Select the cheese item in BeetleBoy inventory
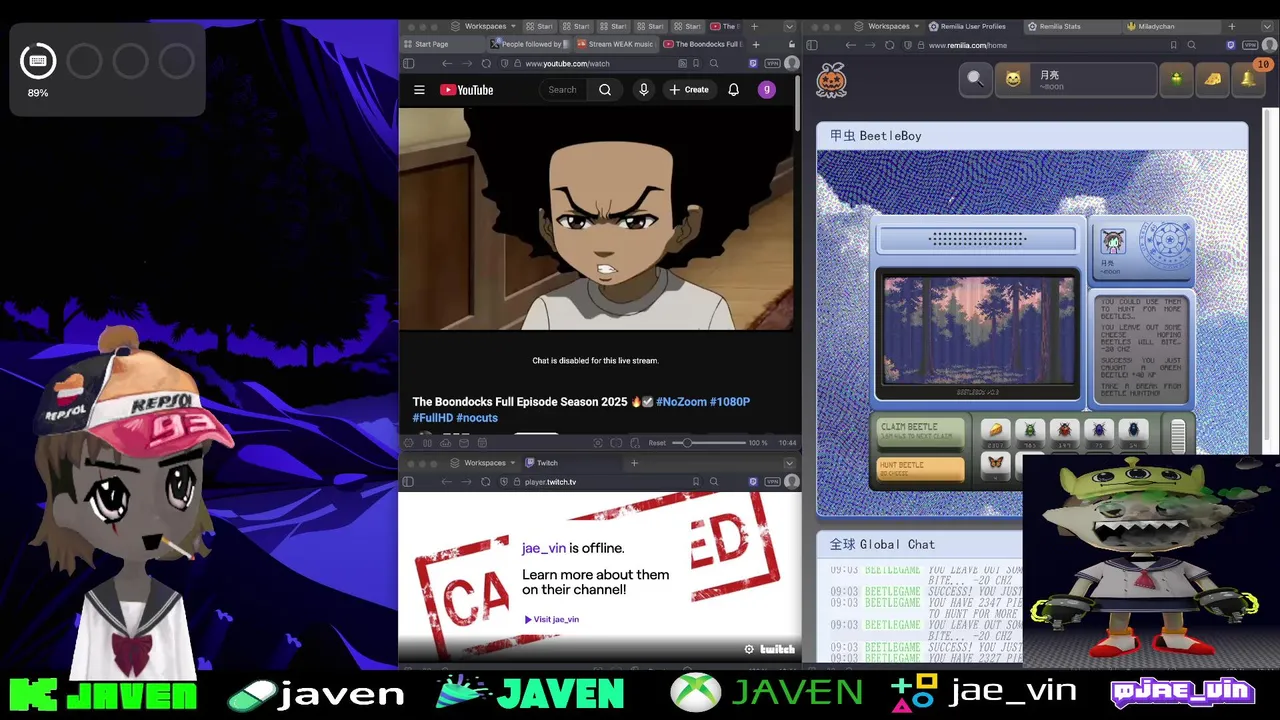The height and width of the screenshot is (720, 1280). pos(995,431)
